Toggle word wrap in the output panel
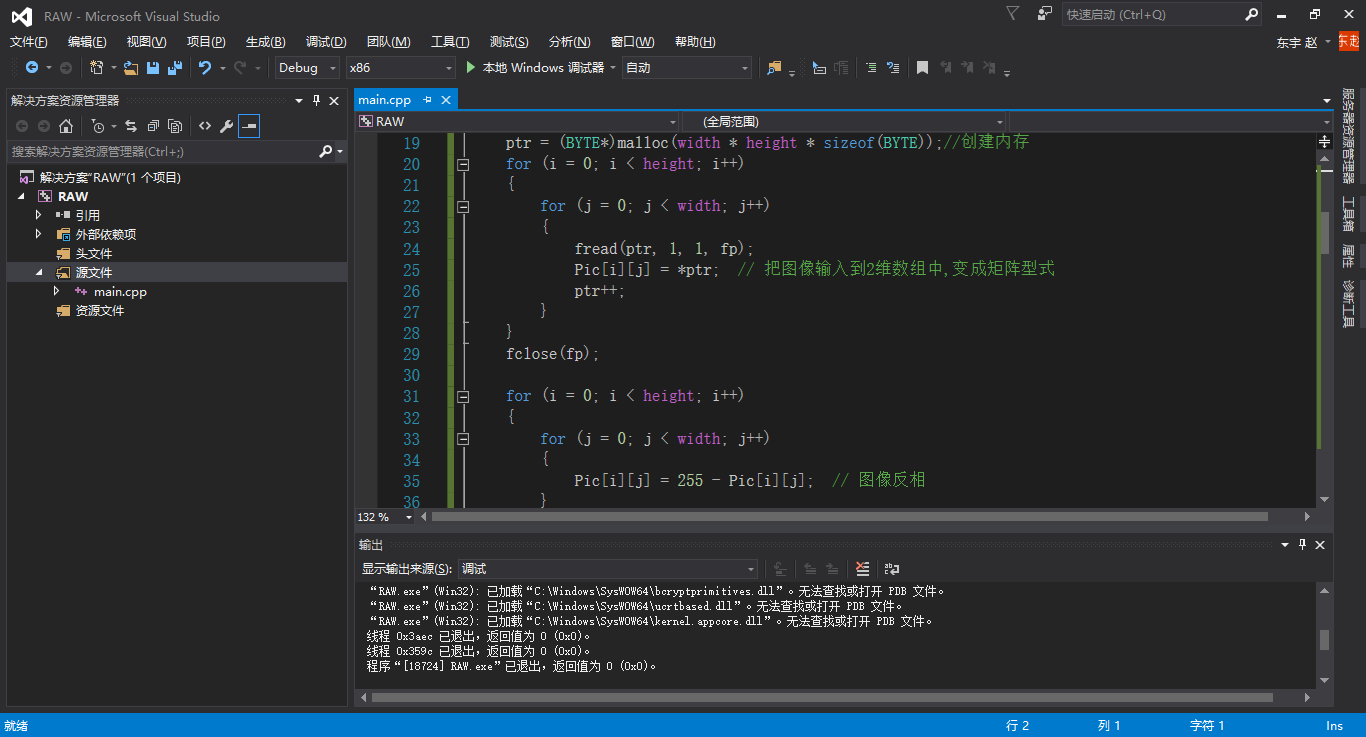Viewport: 1366px width, 737px height. (x=891, y=569)
